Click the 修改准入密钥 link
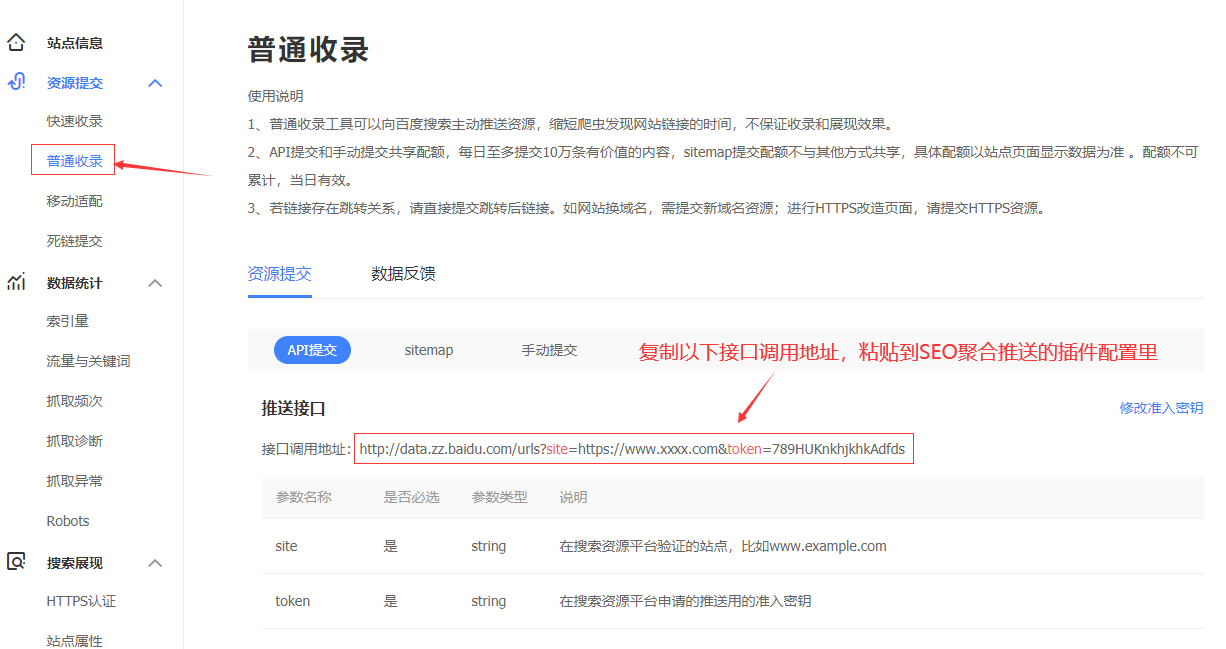1226x649 pixels. coord(1161,408)
